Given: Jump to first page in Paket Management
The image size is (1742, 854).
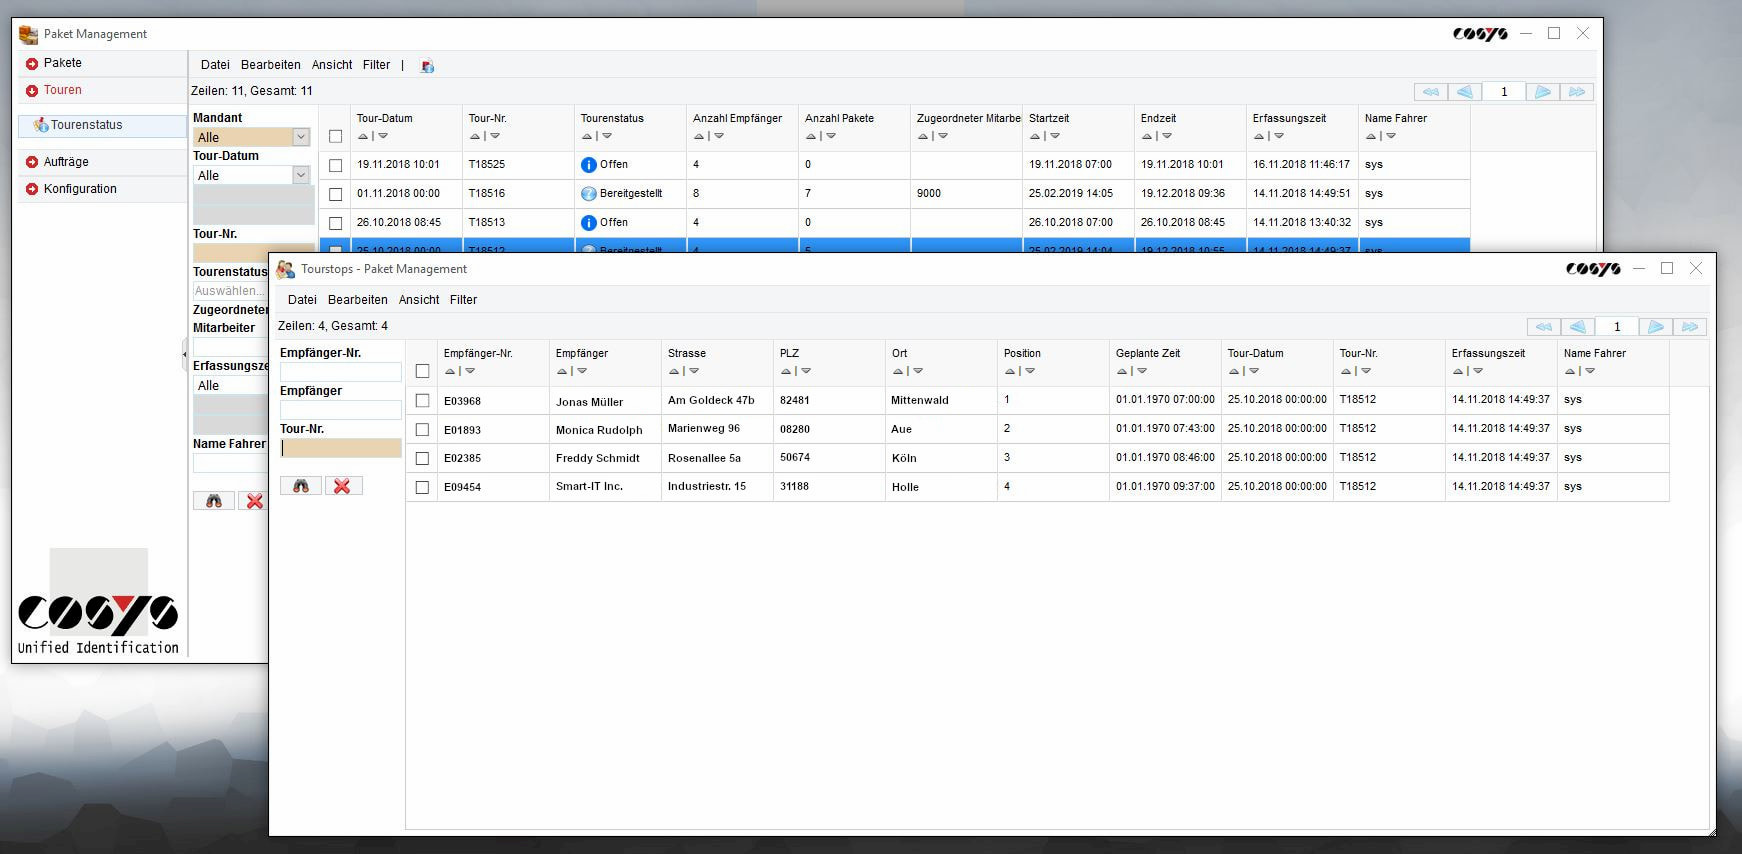Looking at the screenshot, I should pyautogui.click(x=1430, y=92).
